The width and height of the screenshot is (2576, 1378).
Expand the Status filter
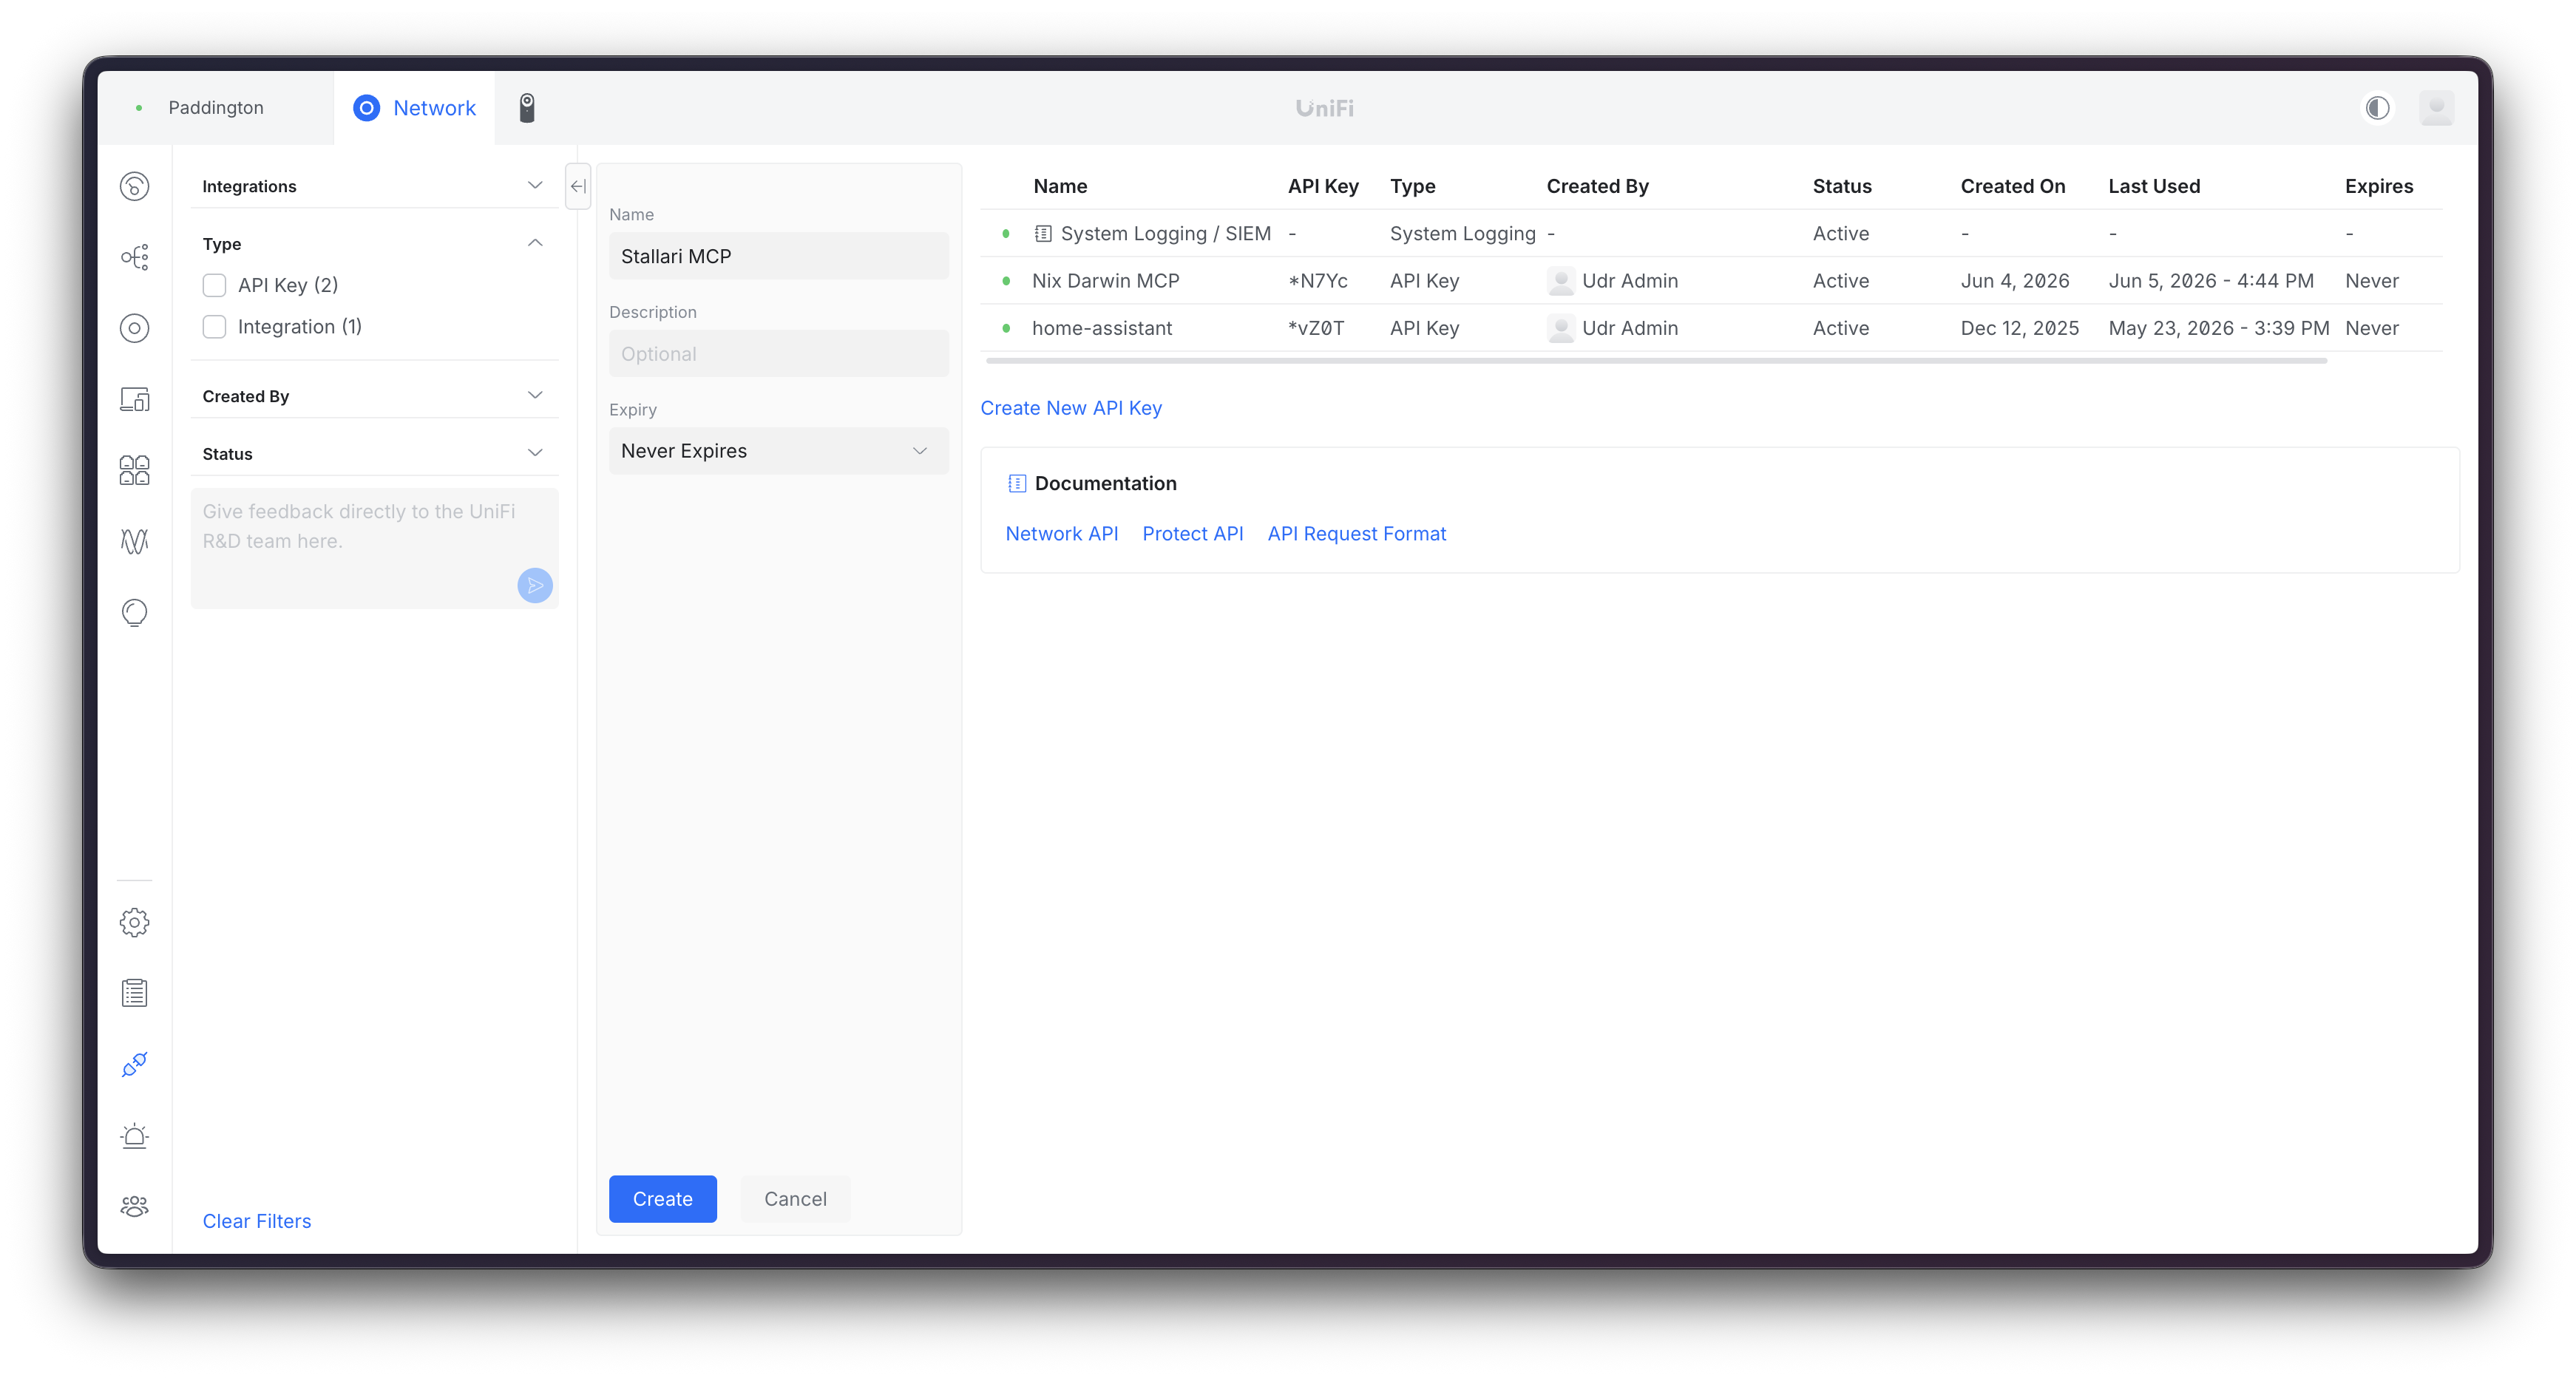pos(535,453)
